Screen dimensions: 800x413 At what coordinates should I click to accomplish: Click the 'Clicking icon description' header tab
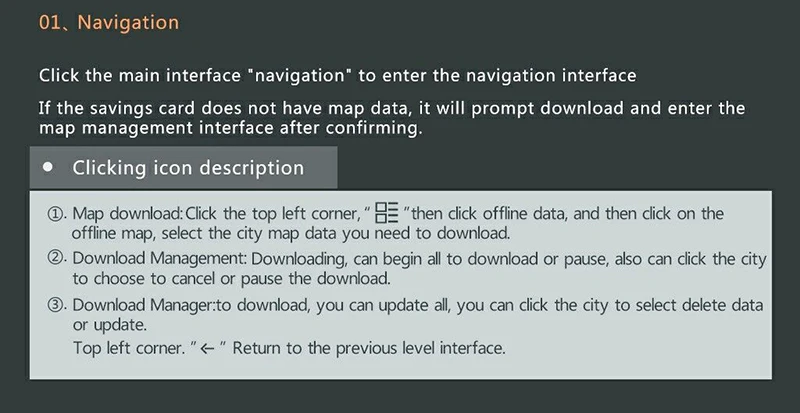tap(184, 167)
